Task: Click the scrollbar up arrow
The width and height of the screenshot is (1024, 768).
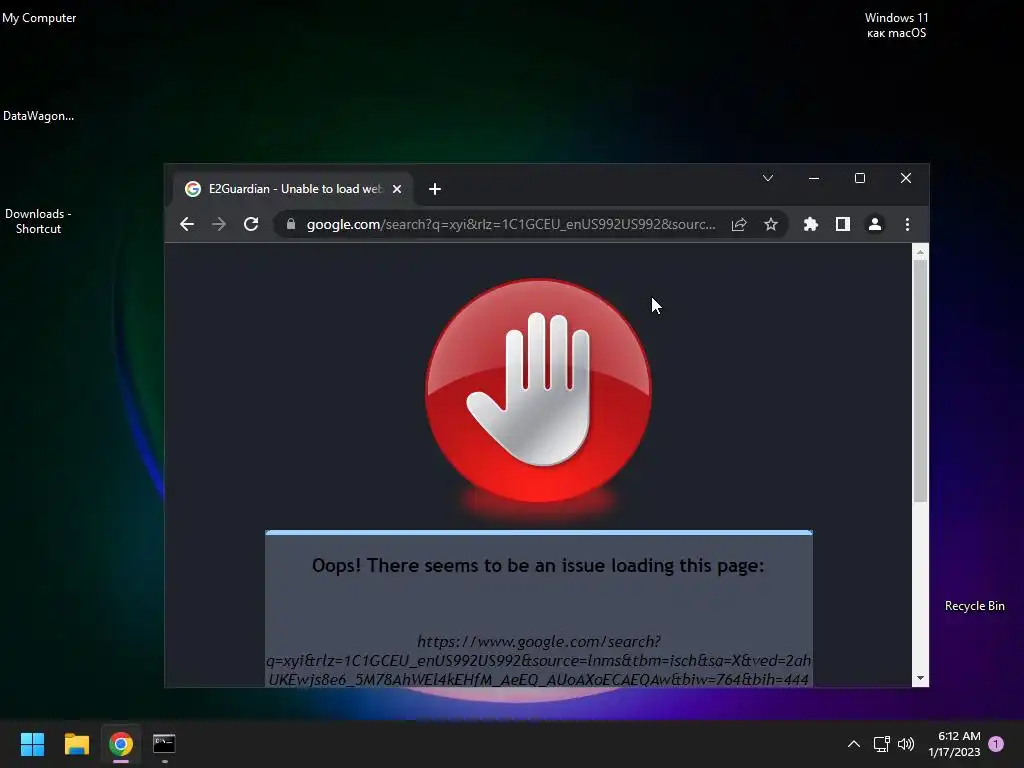Action: [920, 251]
